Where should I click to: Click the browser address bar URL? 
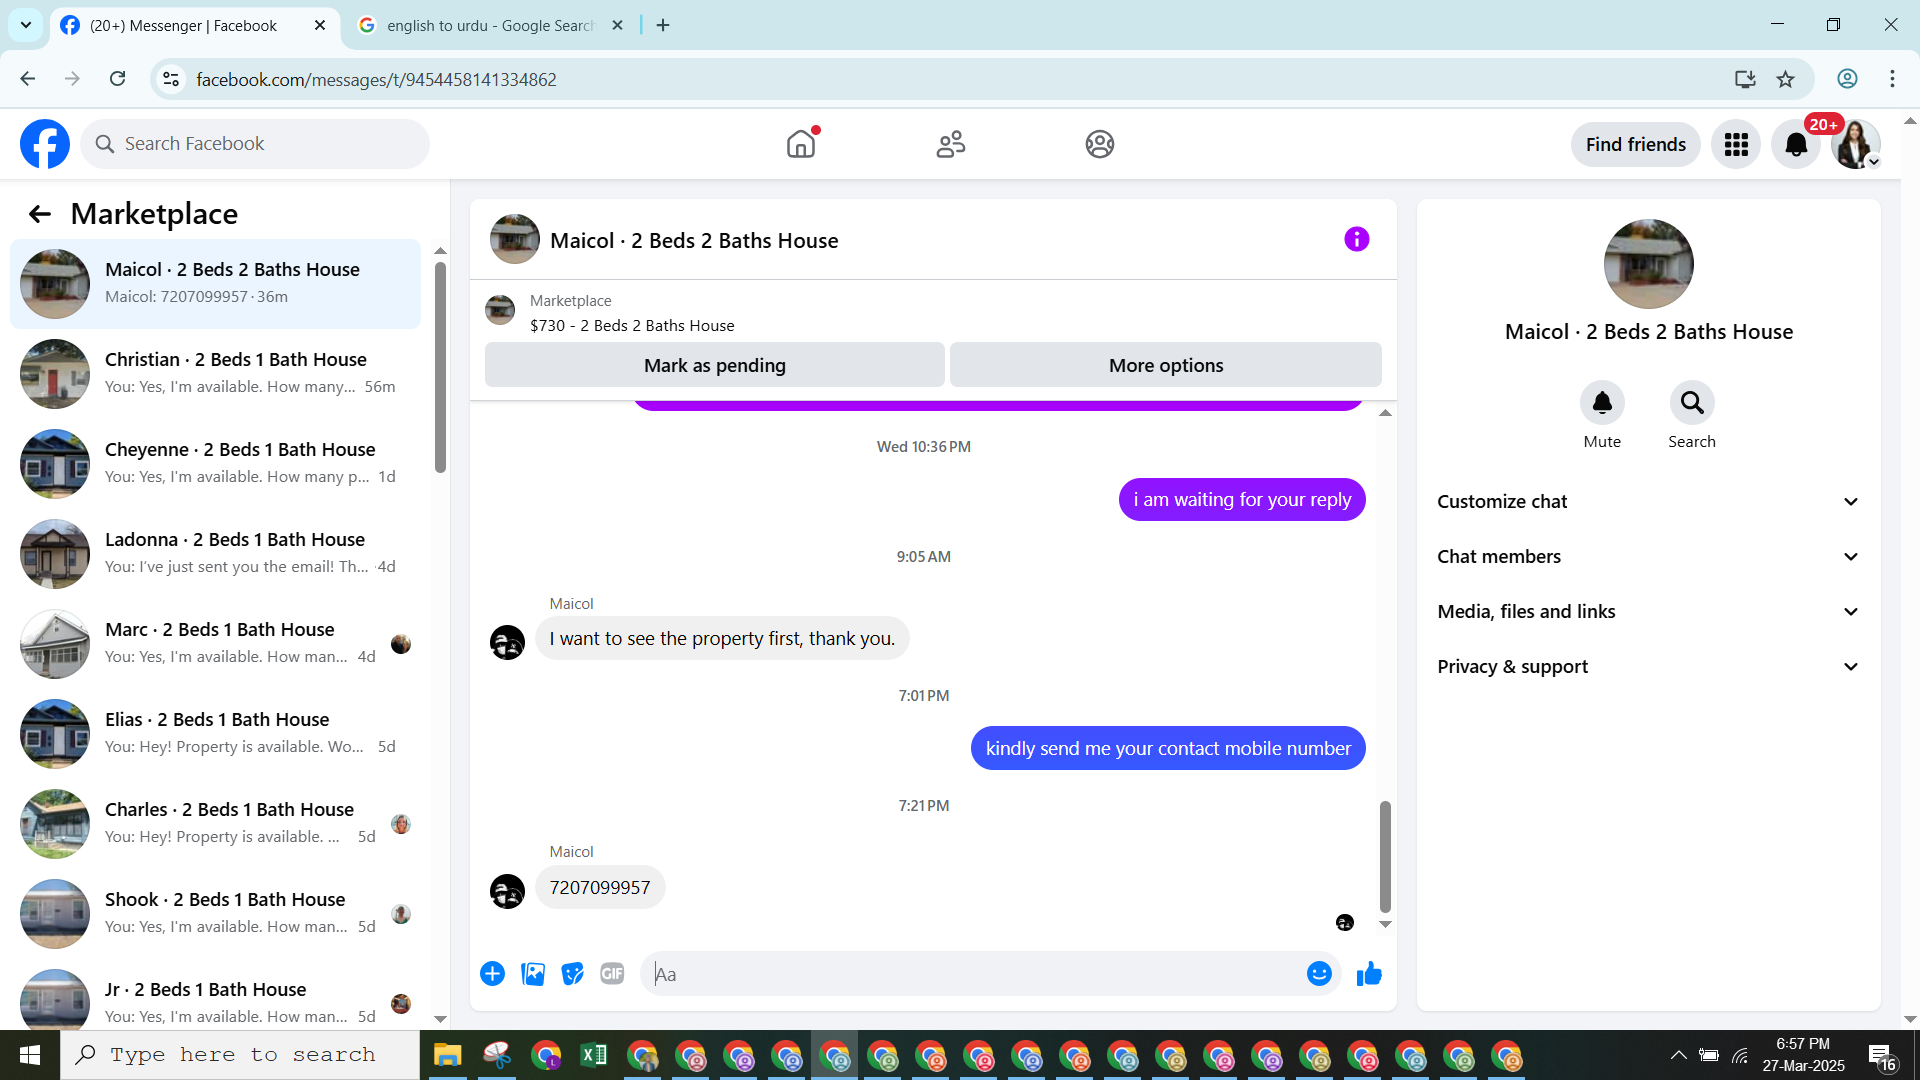click(376, 79)
